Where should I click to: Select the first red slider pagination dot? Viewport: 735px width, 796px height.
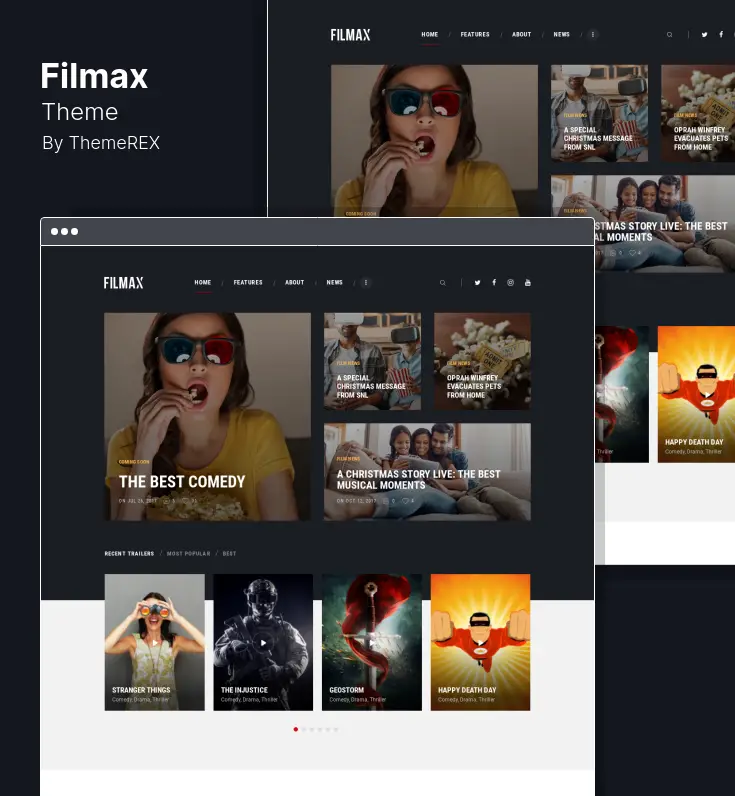pos(295,729)
